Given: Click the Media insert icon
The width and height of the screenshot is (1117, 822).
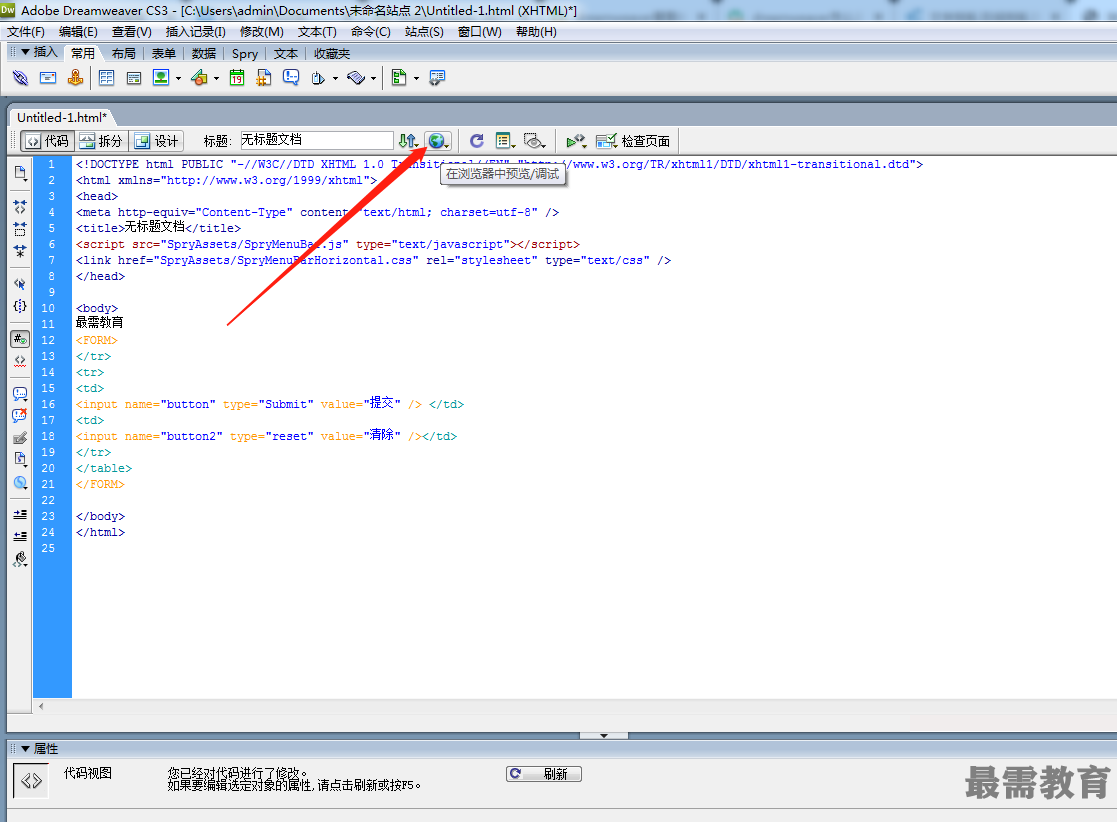Looking at the screenshot, I should (199, 78).
